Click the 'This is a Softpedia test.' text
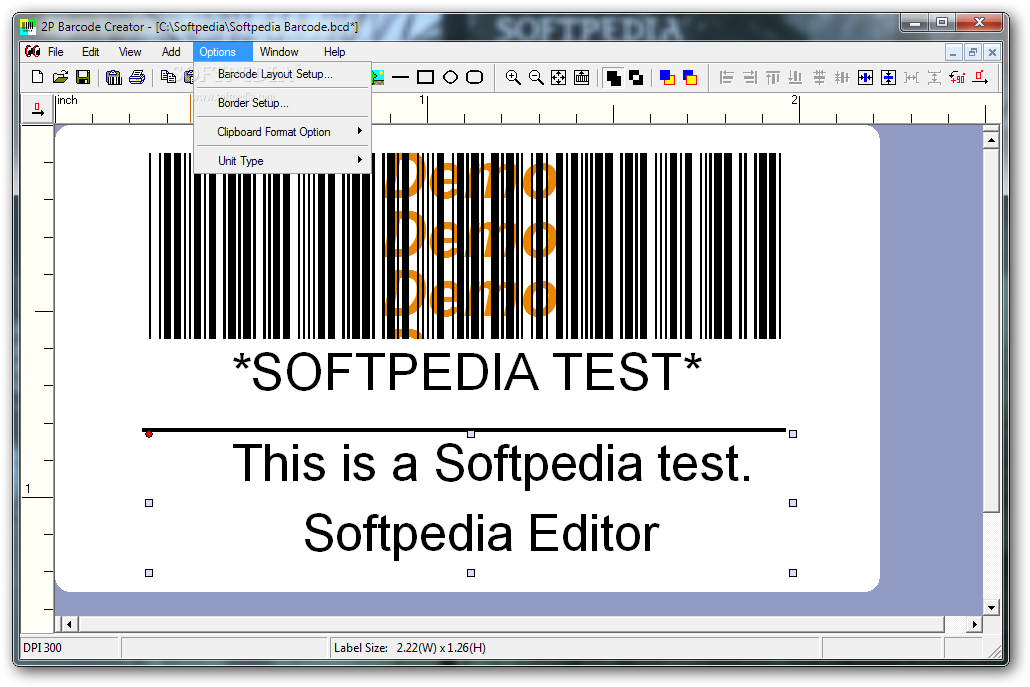The width and height of the screenshot is (1030, 687). 492,464
